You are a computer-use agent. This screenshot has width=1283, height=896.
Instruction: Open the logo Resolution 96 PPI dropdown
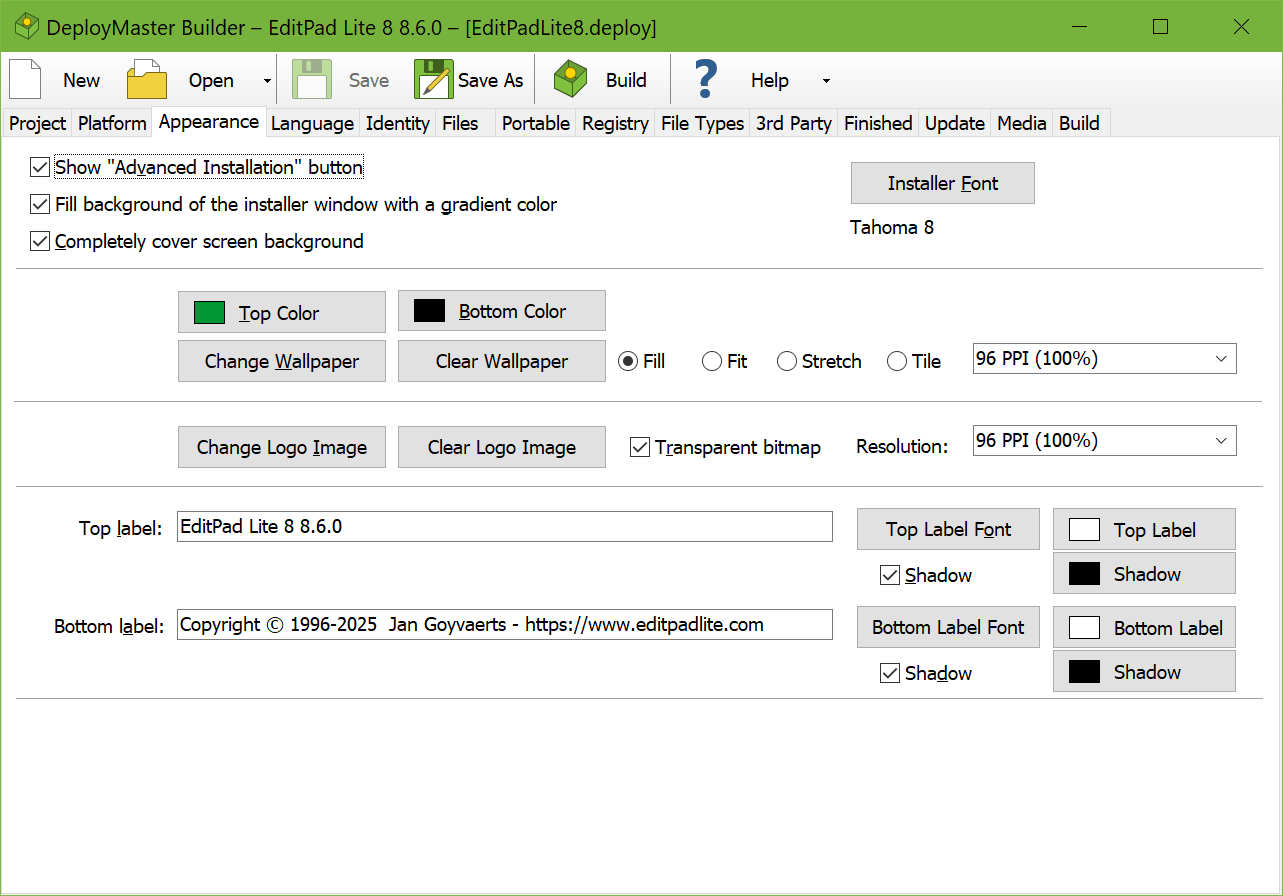tap(1104, 440)
